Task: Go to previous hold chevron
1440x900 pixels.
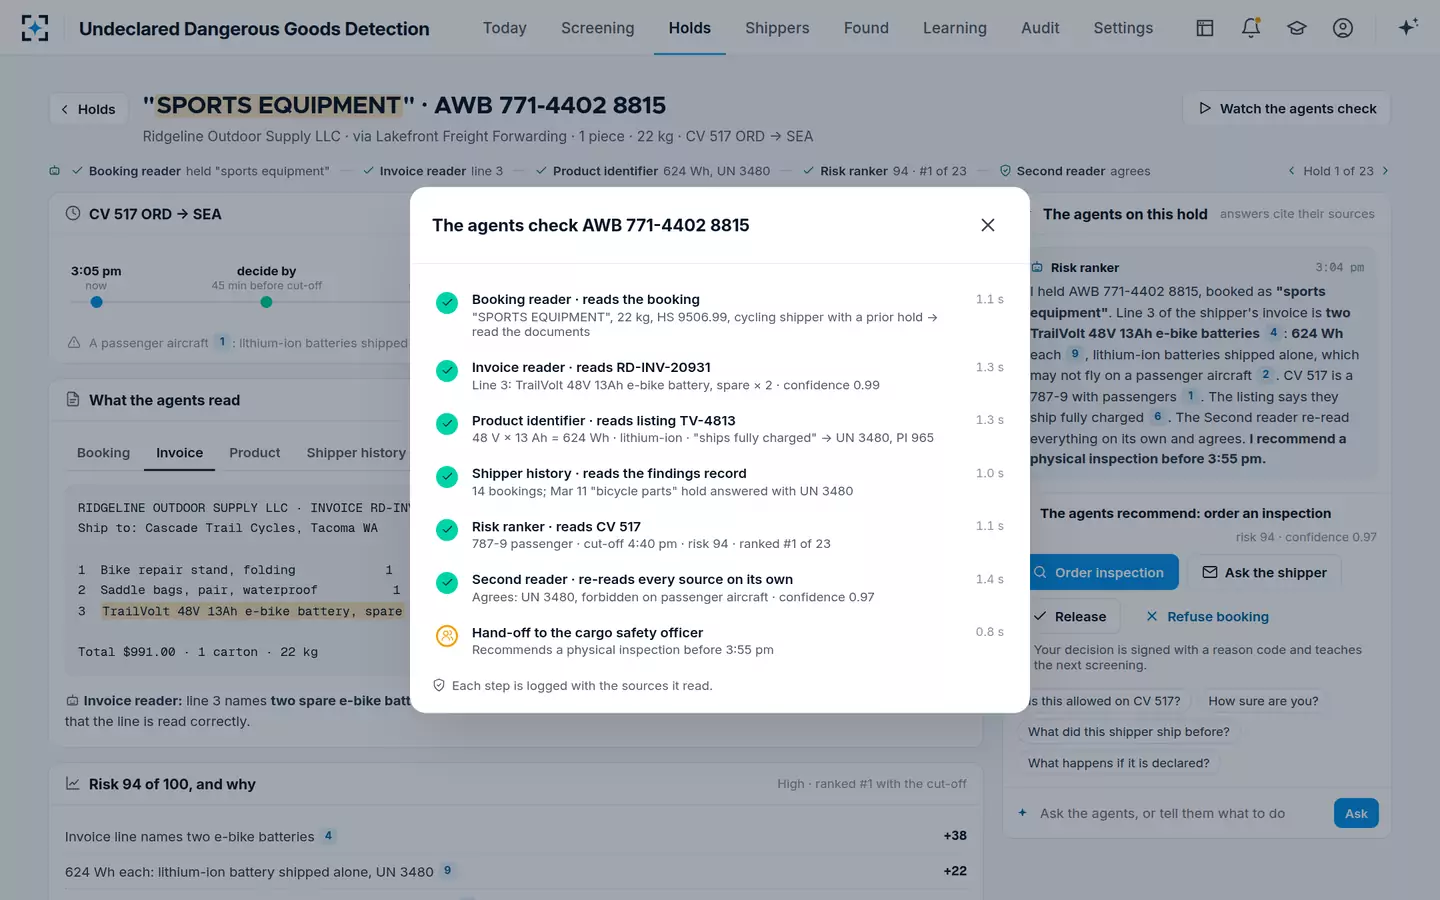Action: (x=1291, y=171)
